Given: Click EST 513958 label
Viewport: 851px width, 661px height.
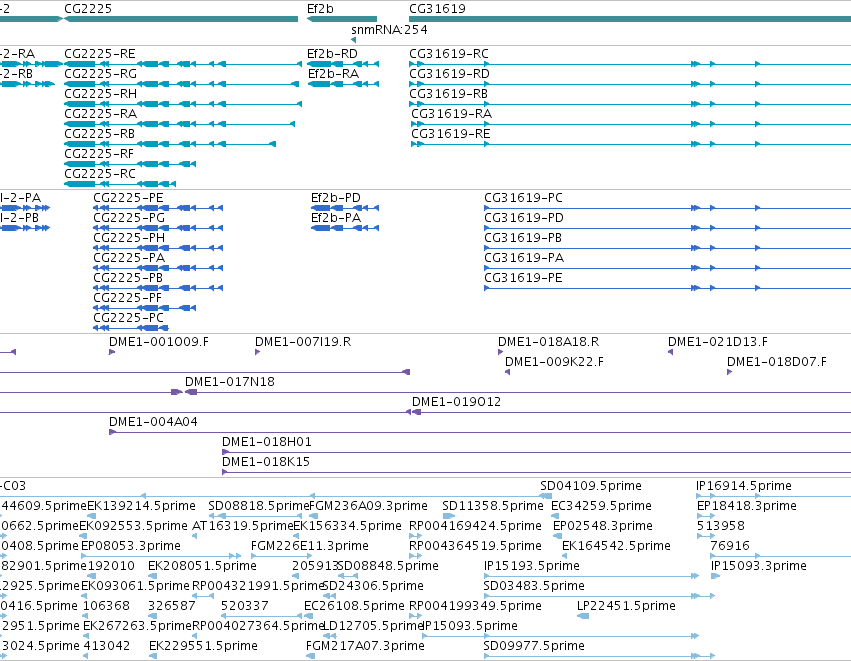Looking at the screenshot, I should 721,527.
